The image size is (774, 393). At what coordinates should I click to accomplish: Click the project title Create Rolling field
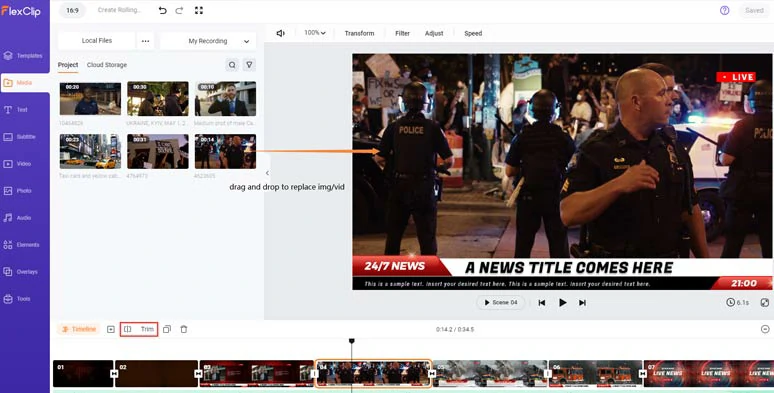[119, 10]
